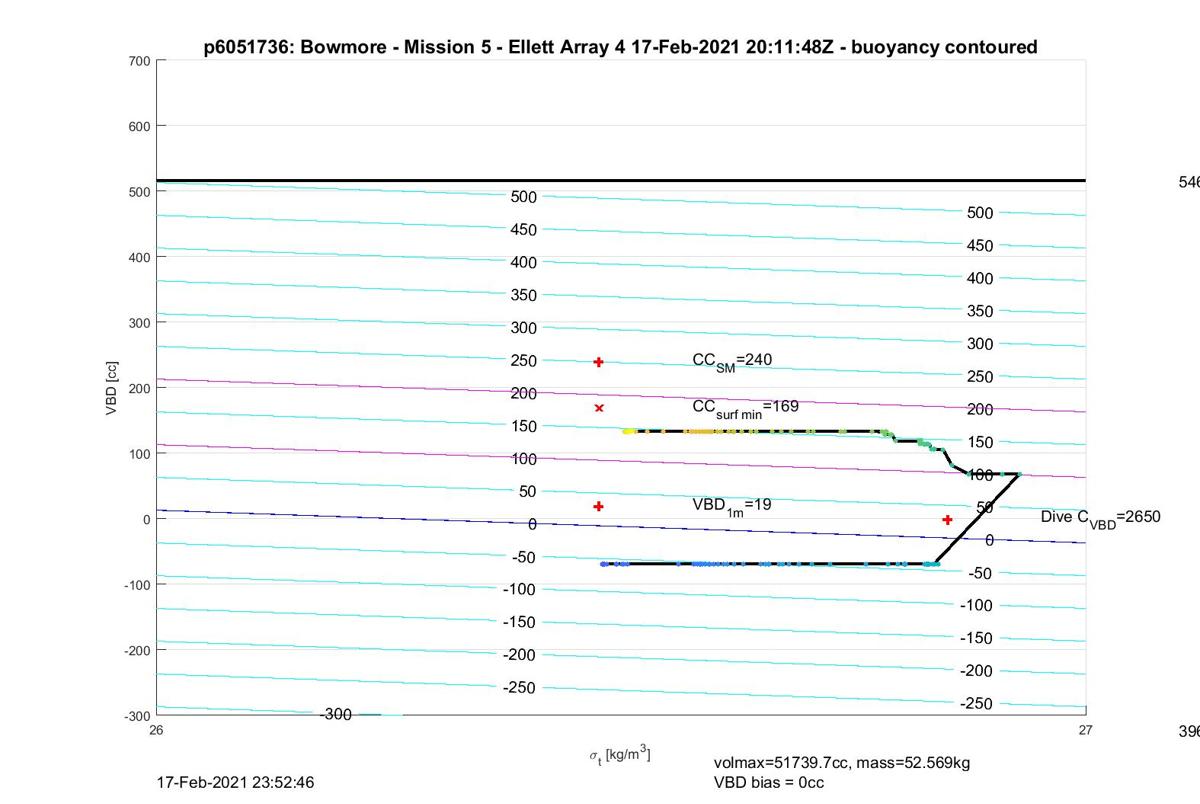Click the VBD_1m=19 annotation
1200x804 pixels.
[732, 506]
